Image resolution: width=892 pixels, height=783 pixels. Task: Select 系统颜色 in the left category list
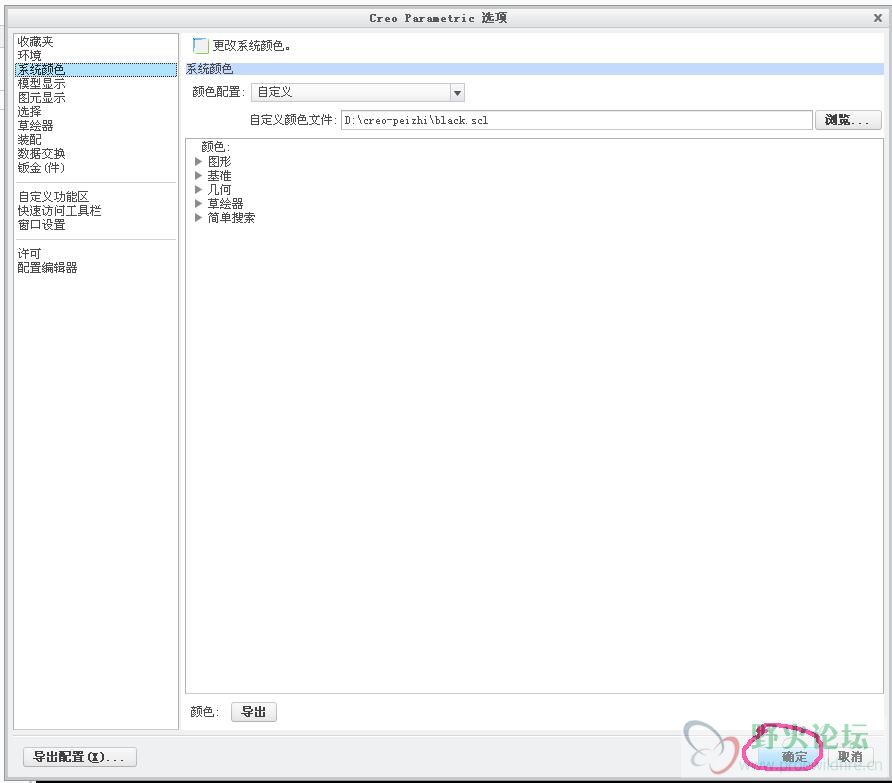96,69
